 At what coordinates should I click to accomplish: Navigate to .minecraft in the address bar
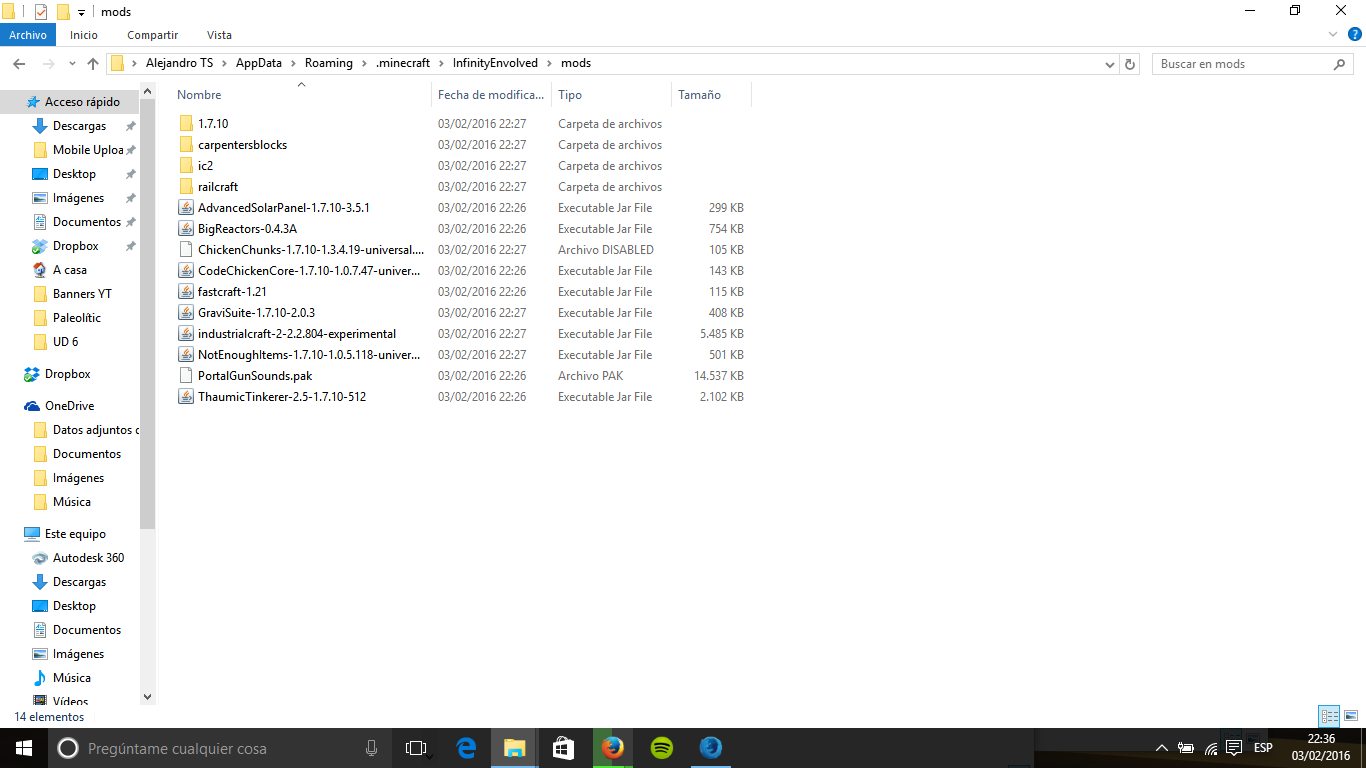pos(403,63)
